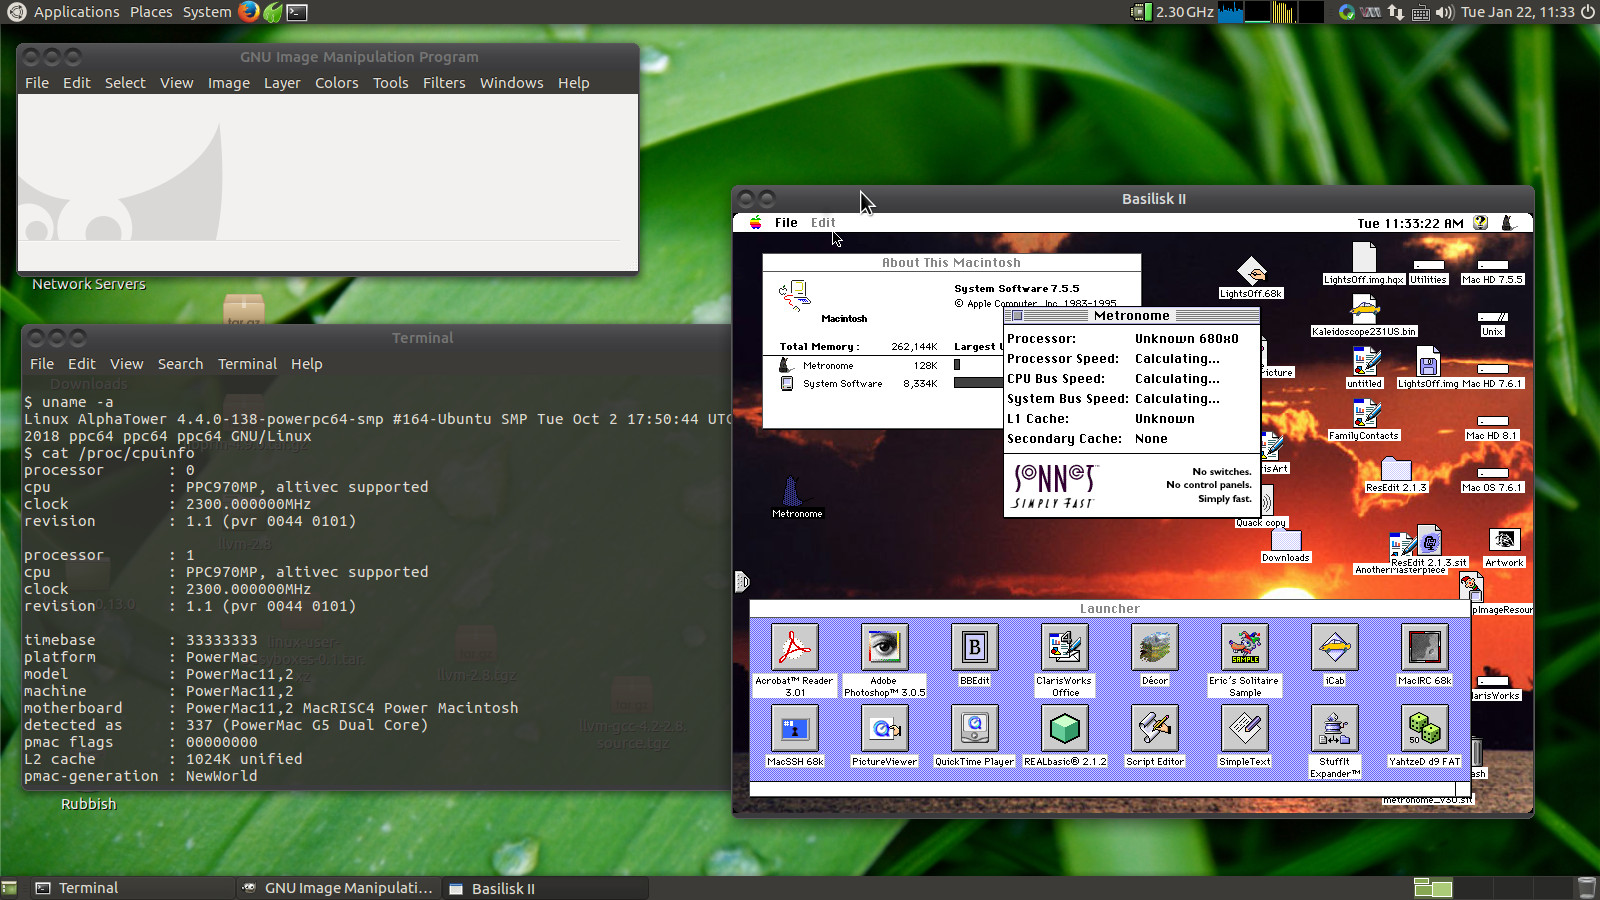Viewport: 1600px width, 900px height.
Task: Open the Apple menu in Basilisk II
Action: [x=756, y=223]
